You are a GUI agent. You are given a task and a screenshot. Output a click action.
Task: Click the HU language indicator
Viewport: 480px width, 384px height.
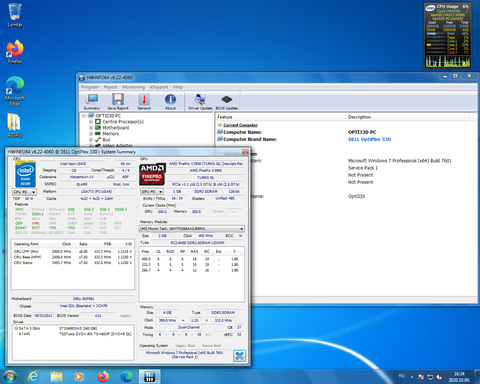click(x=402, y=376)
